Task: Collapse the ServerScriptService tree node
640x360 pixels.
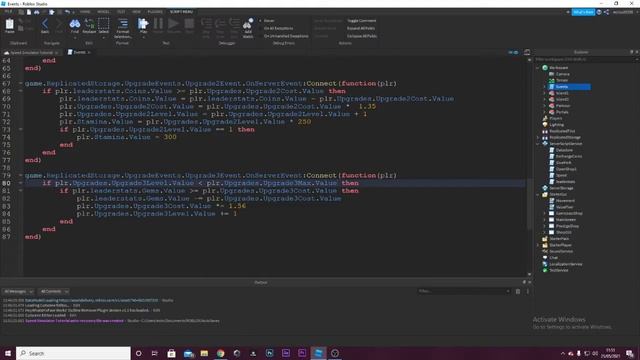Action: click(538, 144)
